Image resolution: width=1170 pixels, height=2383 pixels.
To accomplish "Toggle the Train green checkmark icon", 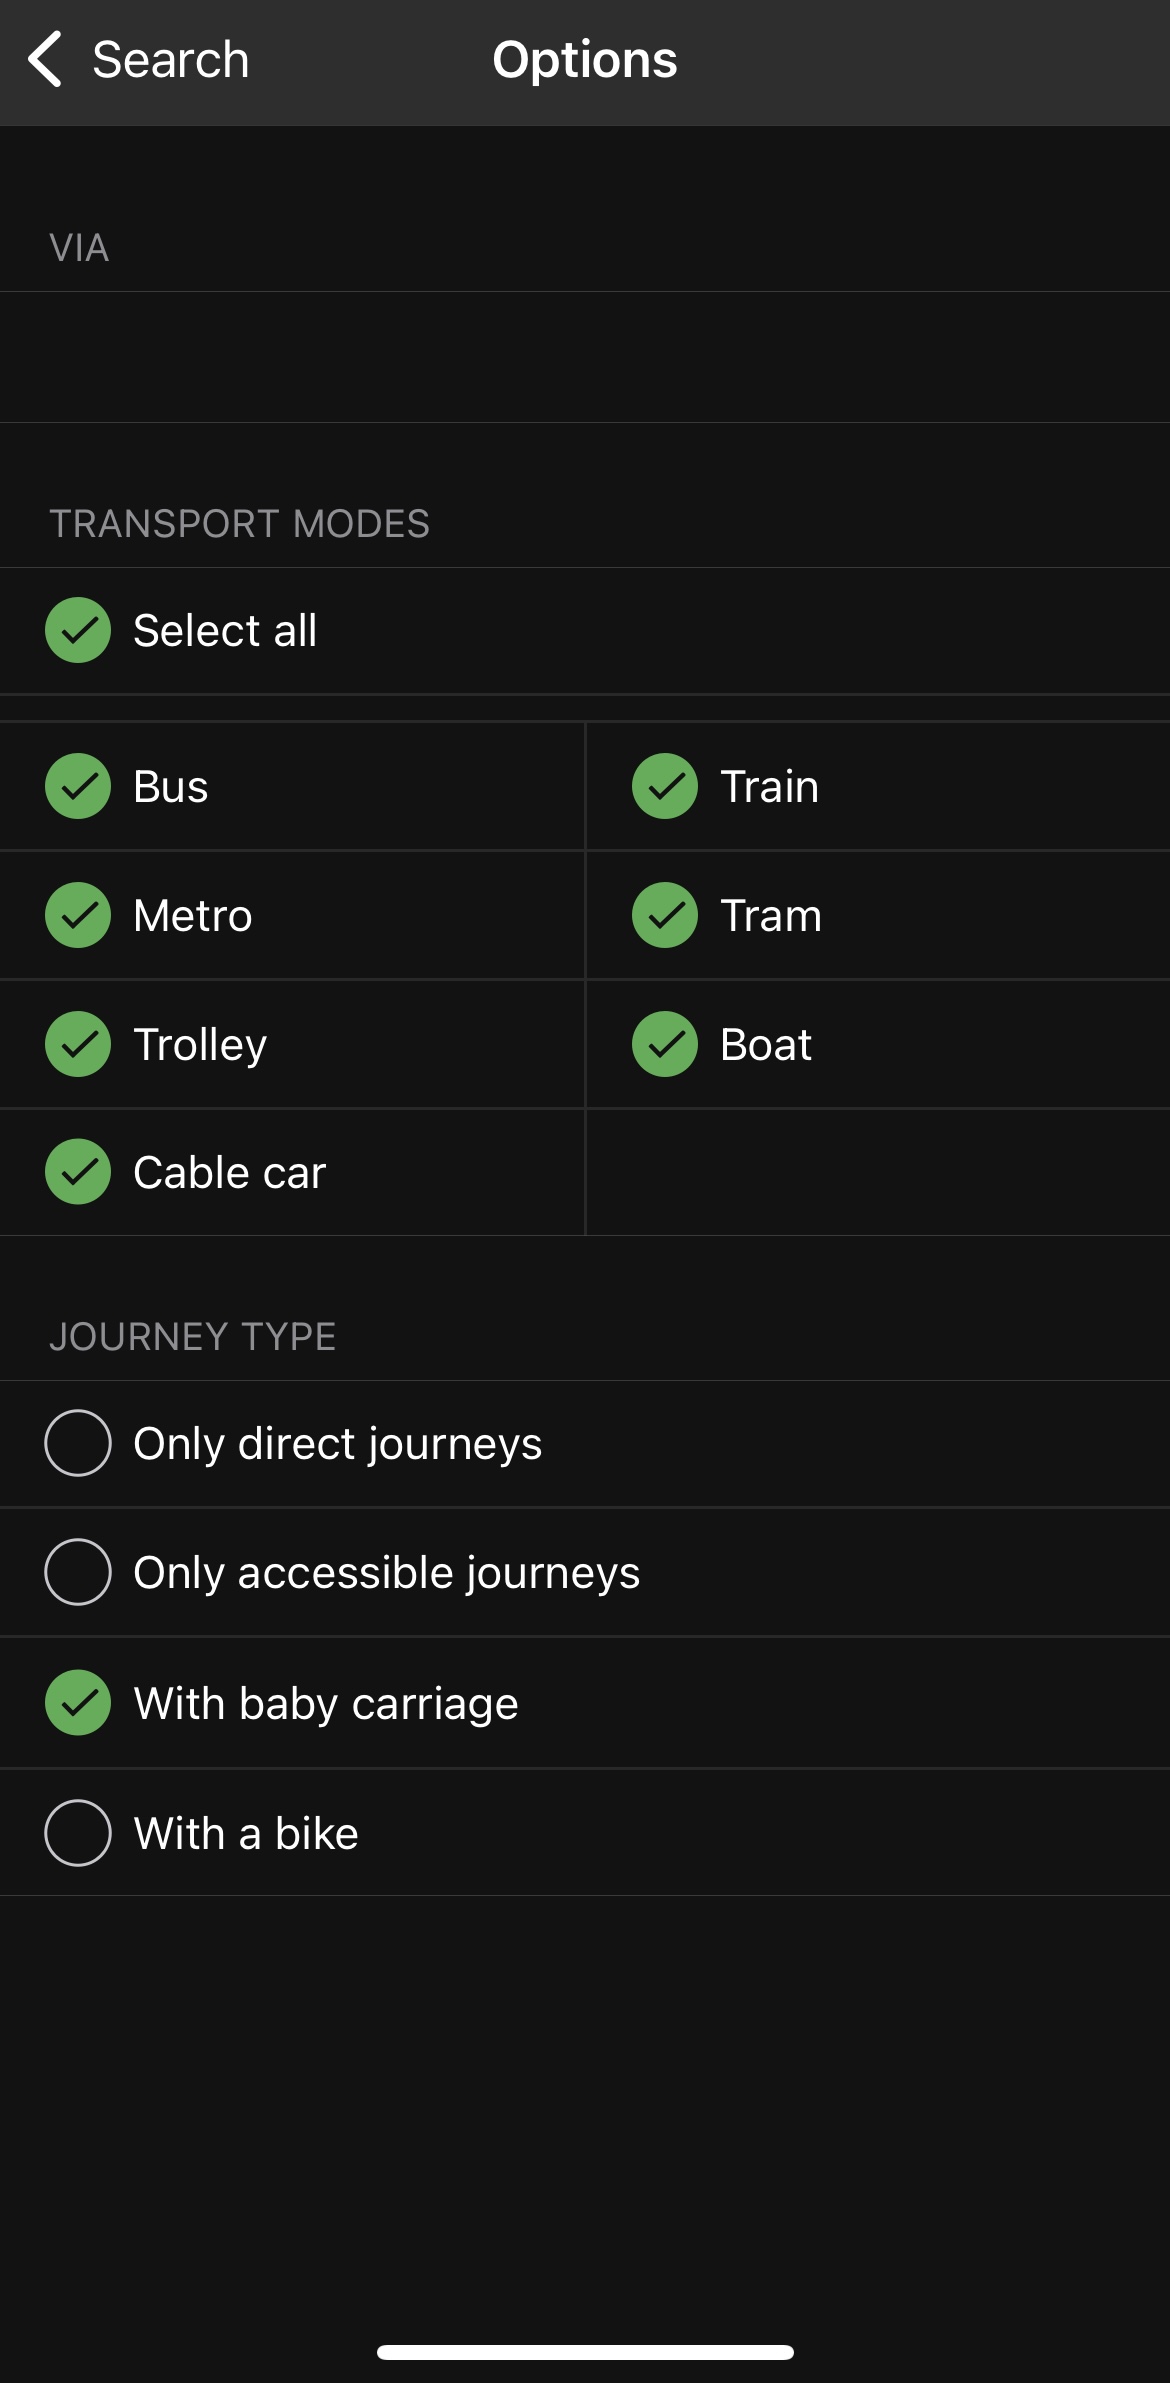I will (665, 786).
